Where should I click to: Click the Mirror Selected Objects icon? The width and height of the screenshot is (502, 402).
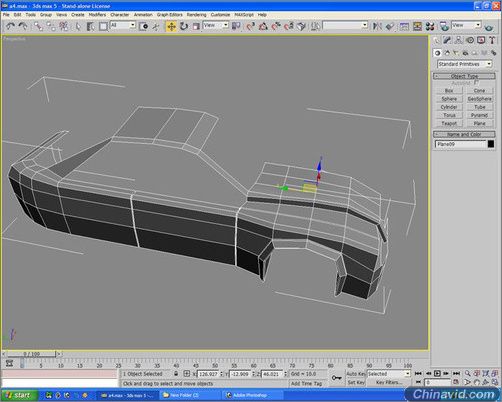[377, 26]
